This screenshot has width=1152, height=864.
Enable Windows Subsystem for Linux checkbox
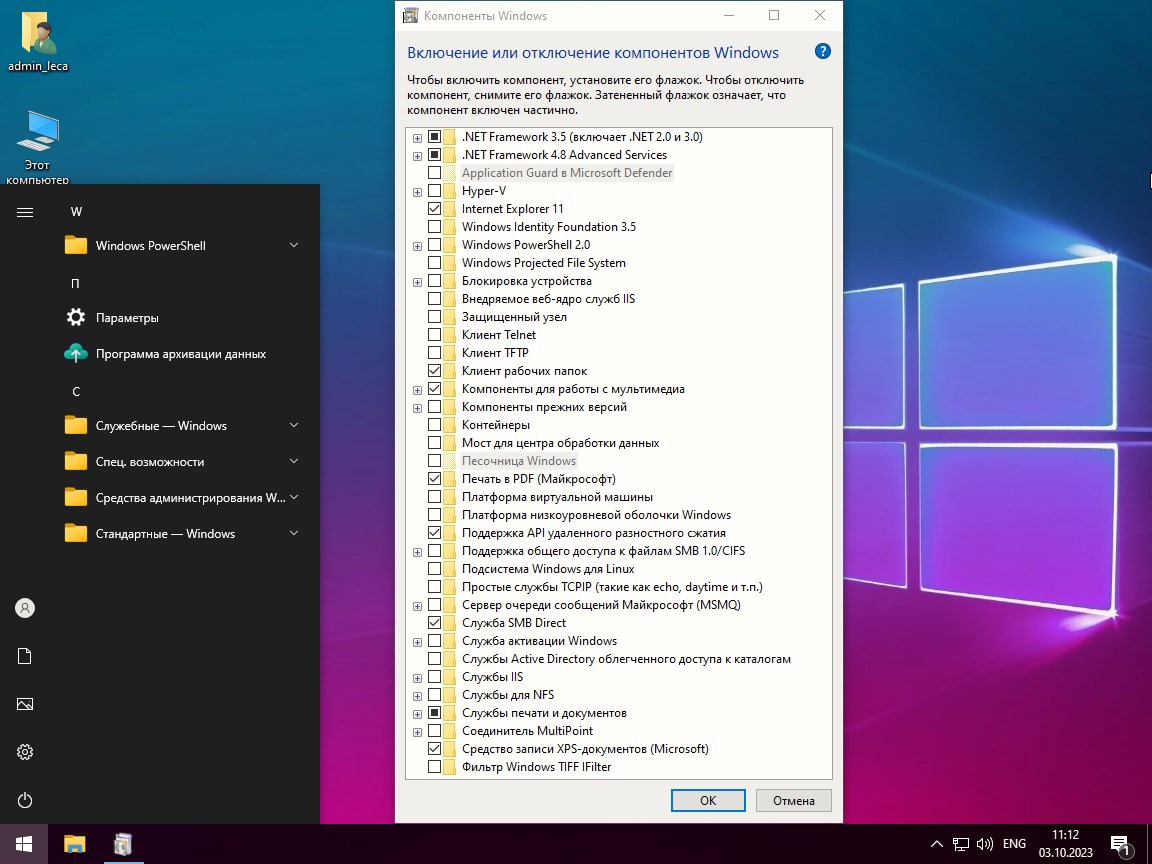[x=434, y=569]
